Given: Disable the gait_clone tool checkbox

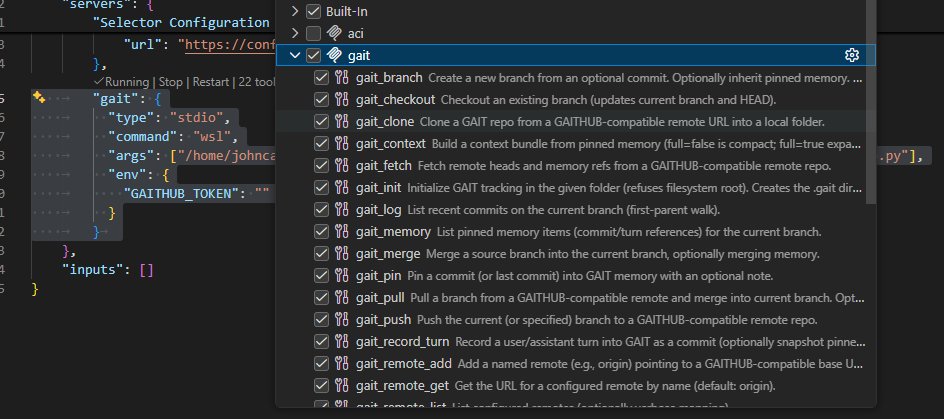Looking at the screenshot, I should [x=321, y=122].
